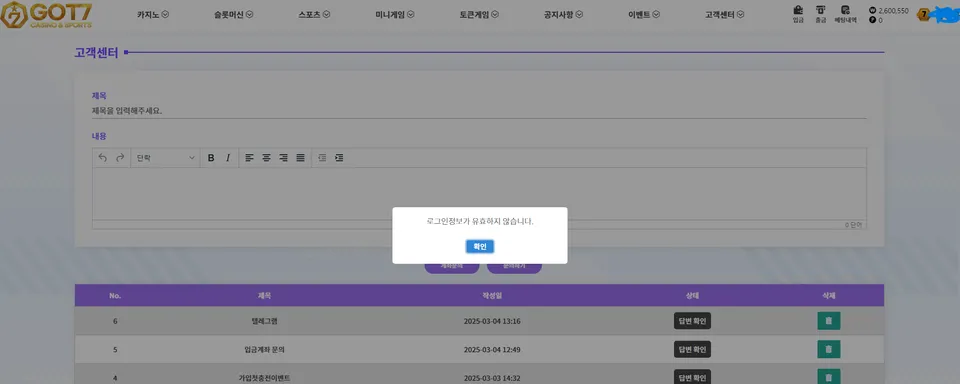Align text left in editor
The width and height of the screenshot is (960, 384).
249,157
